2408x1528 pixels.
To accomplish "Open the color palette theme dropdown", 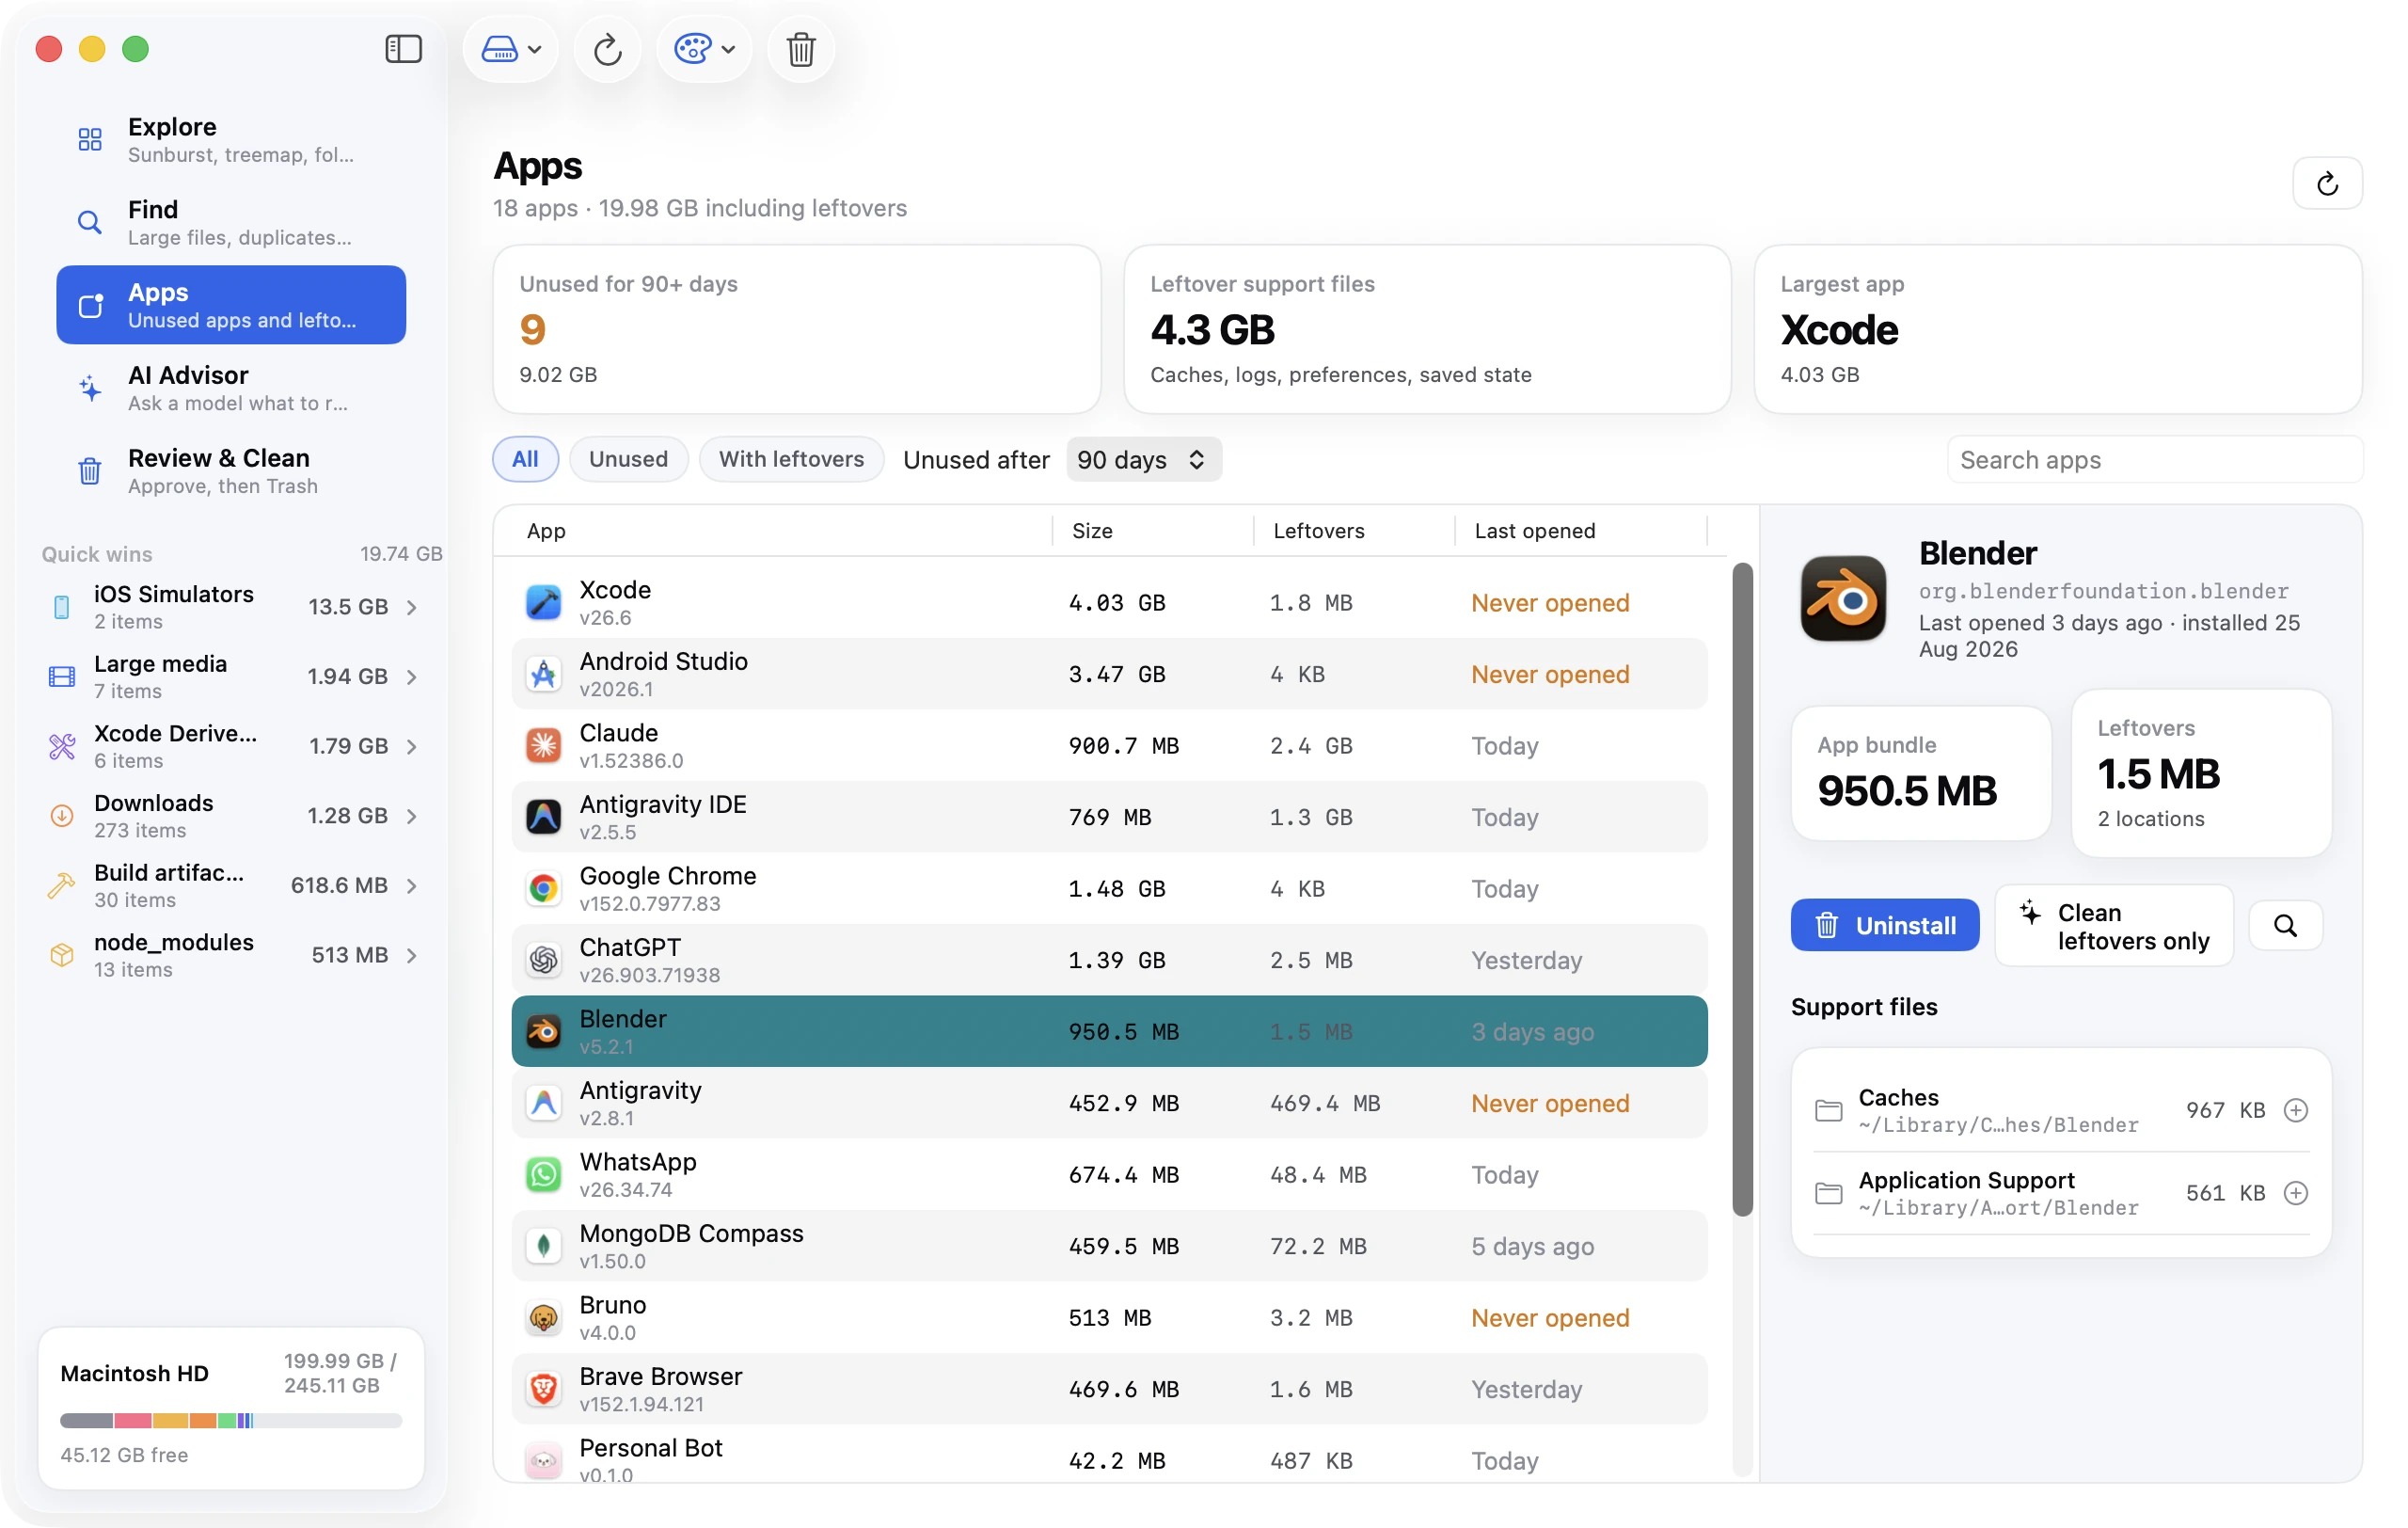I will (704, 49).
